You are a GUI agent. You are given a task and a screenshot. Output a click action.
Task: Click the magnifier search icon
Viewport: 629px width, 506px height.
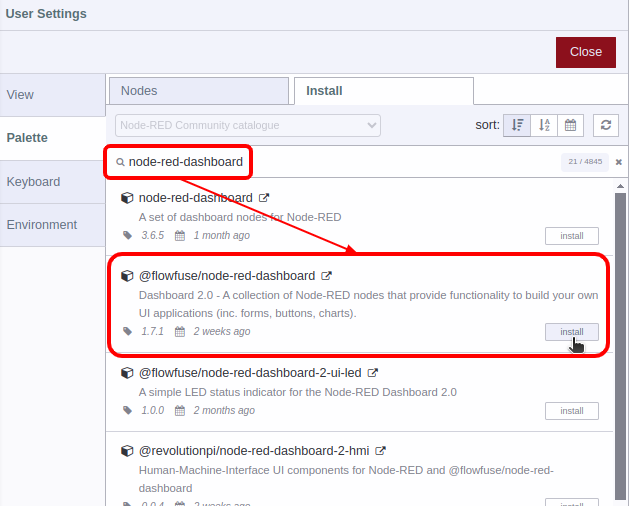tap(120, 162)
